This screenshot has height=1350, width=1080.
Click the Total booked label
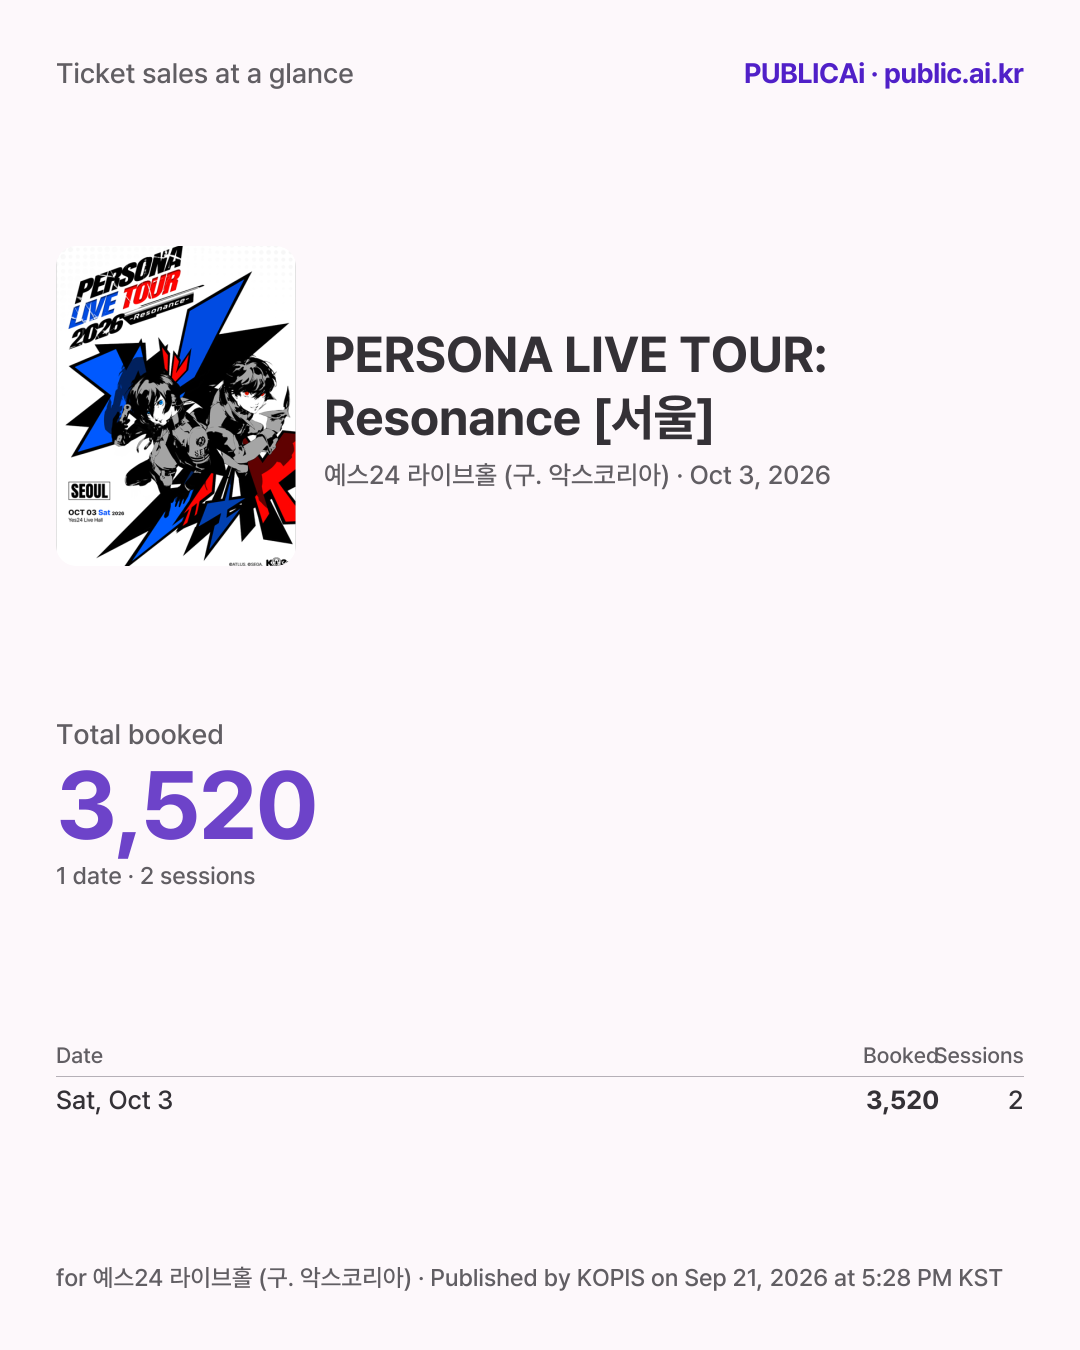point(140,735)
